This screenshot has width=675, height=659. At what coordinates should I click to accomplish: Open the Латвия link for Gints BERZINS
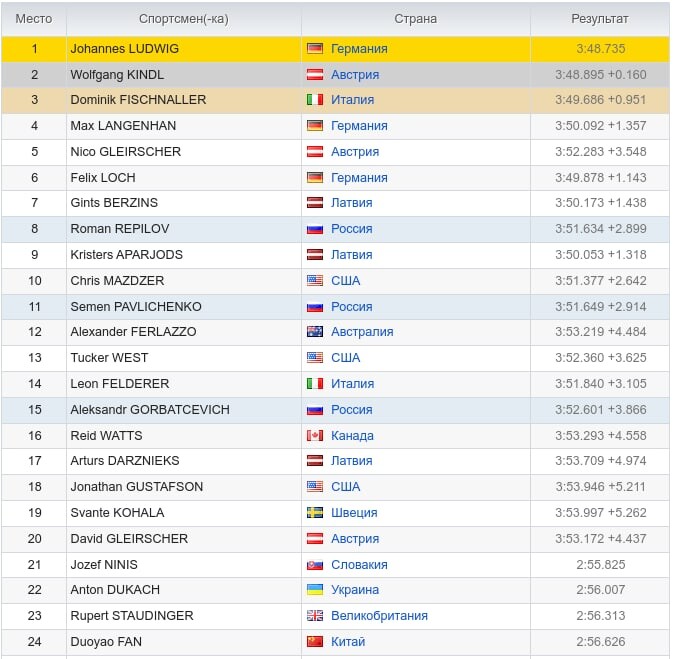351,203
